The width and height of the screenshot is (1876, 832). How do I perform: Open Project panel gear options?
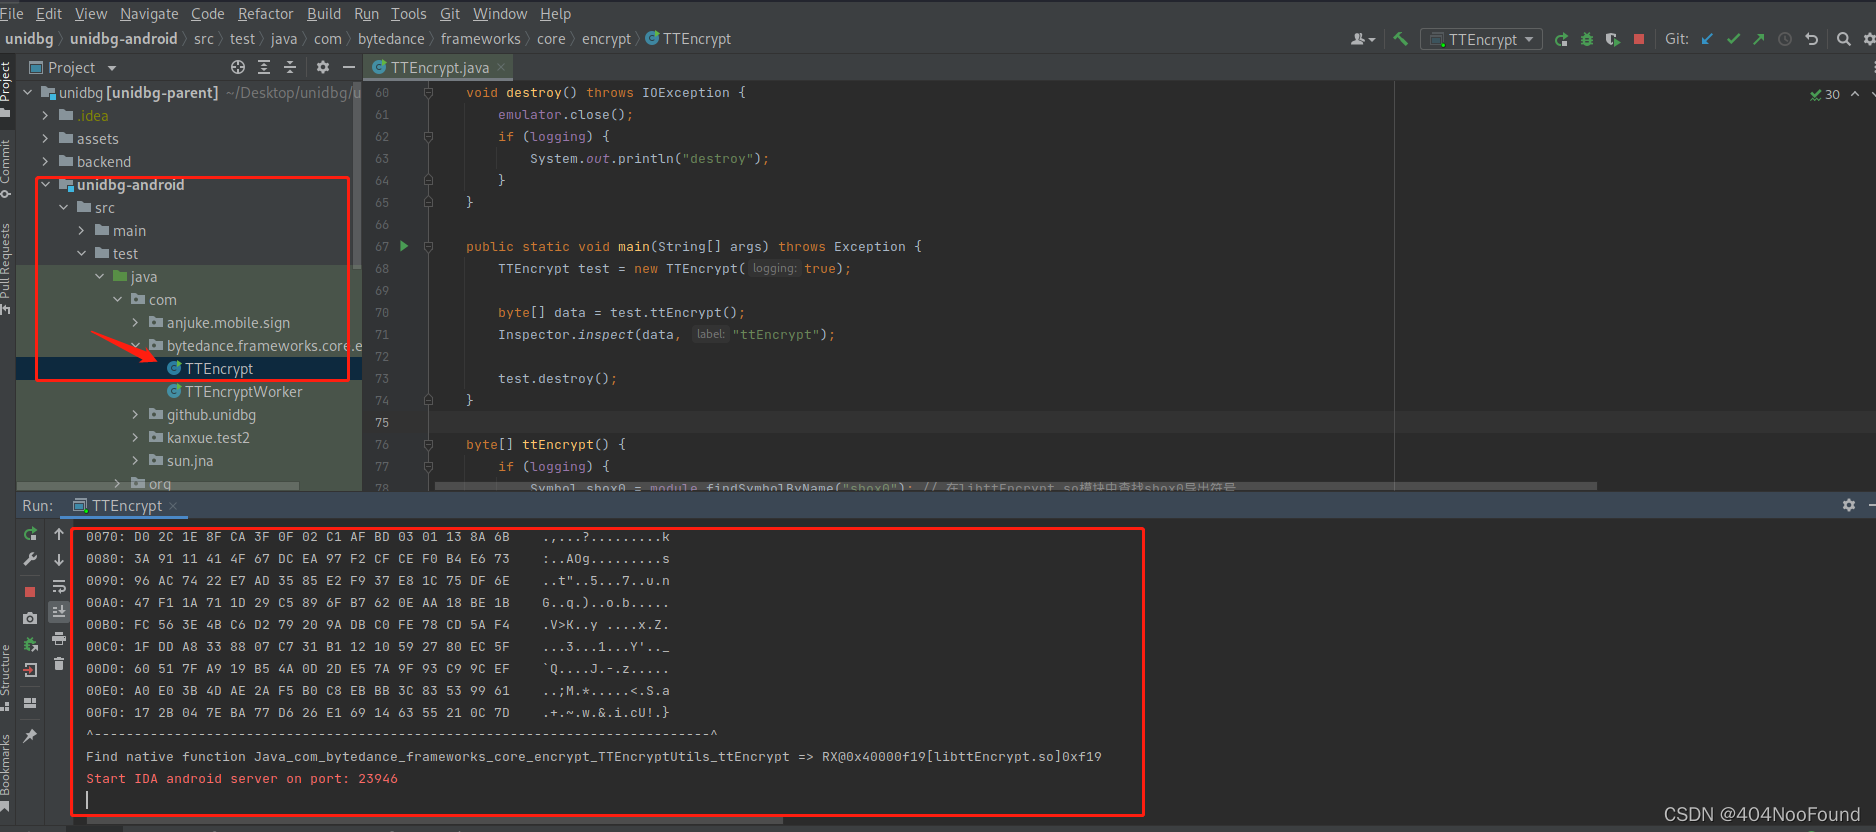[x=322, y=67]
